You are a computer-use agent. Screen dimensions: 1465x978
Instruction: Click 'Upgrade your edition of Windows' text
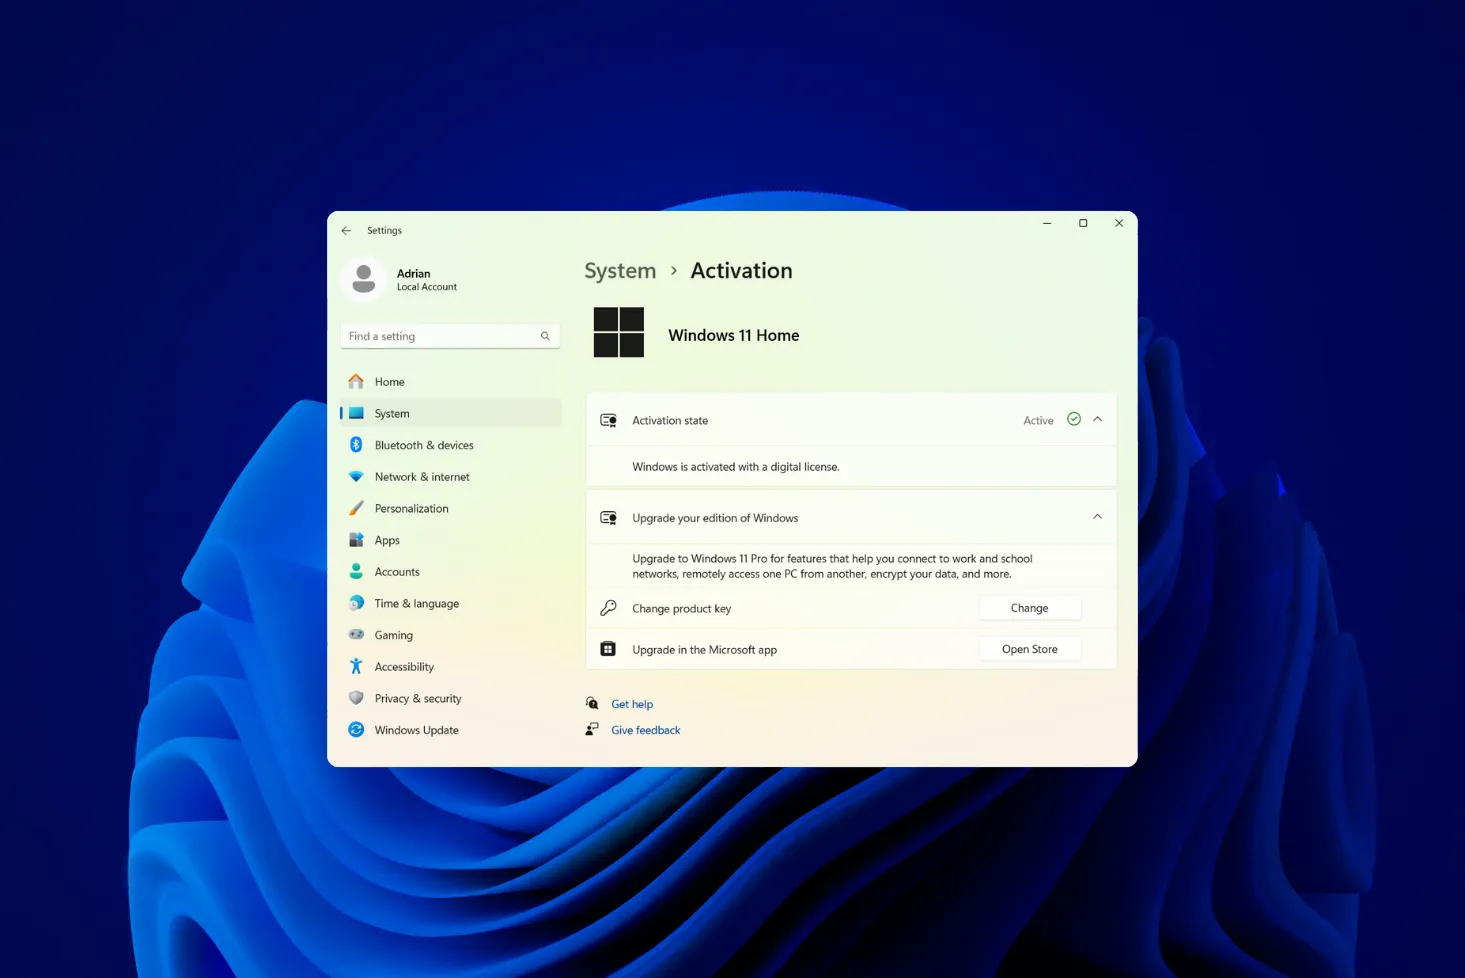715,518
